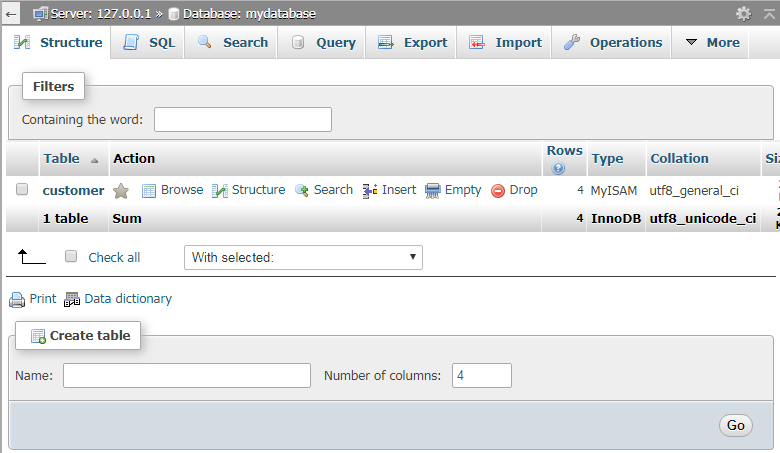Click the Browse table icon
Image resolution: width=780 pixels, height=453 pixels.
[x=149, y=190]
